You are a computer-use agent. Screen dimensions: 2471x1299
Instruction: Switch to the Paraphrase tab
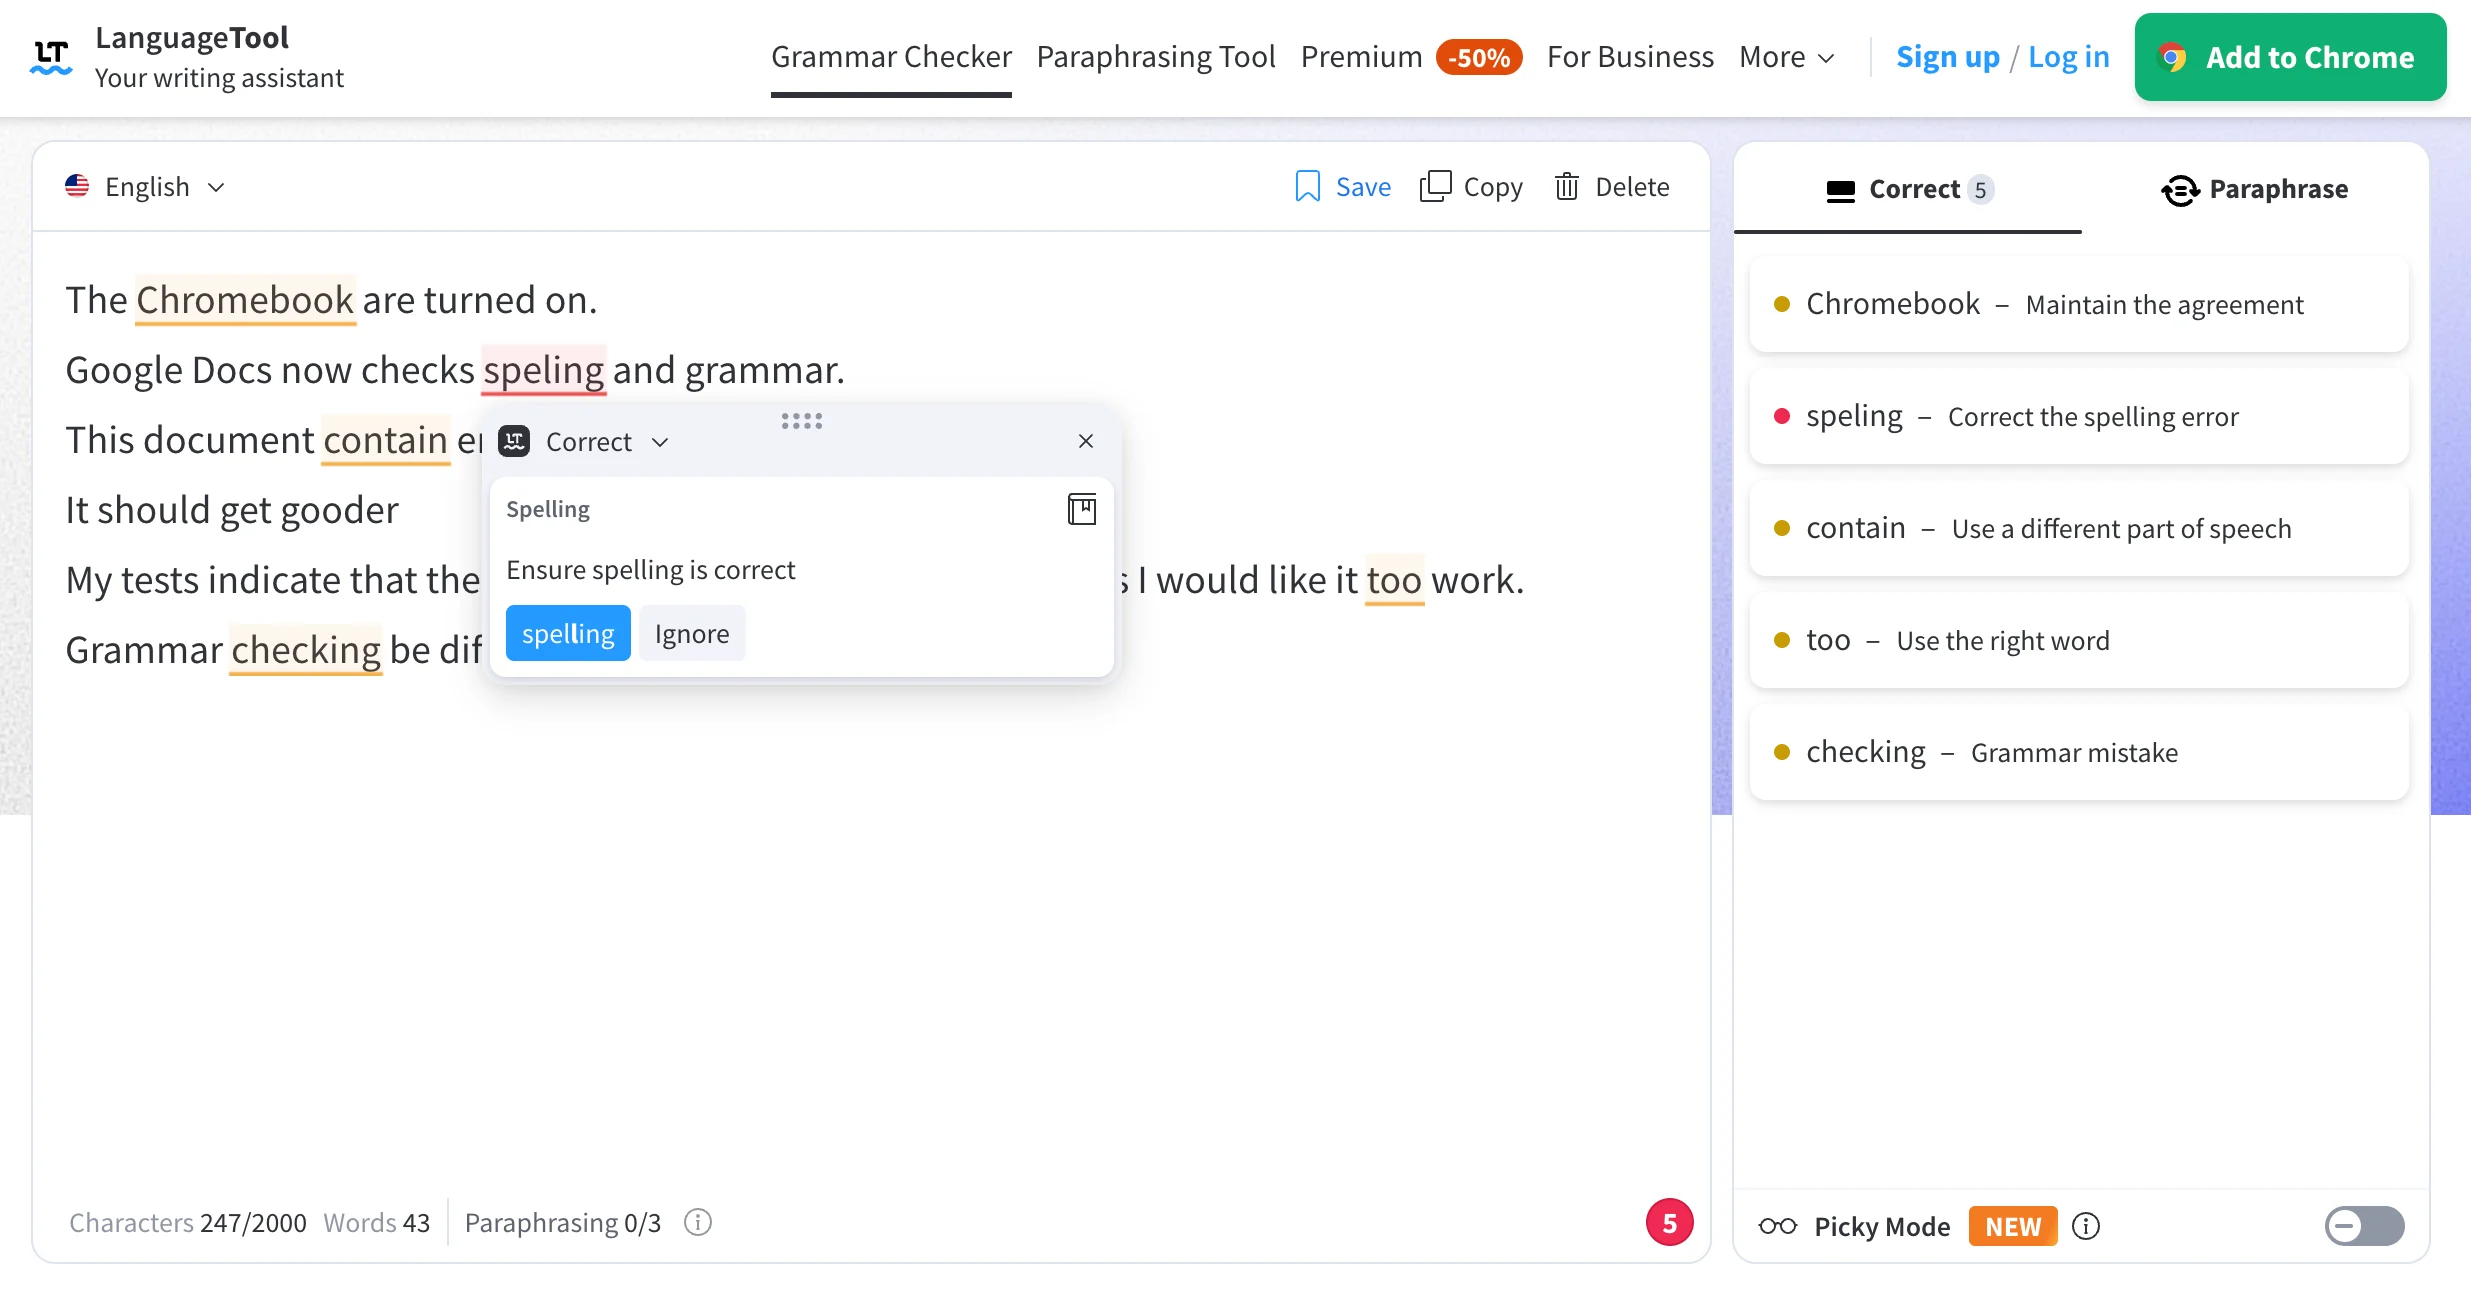[x=2254, y=189]
